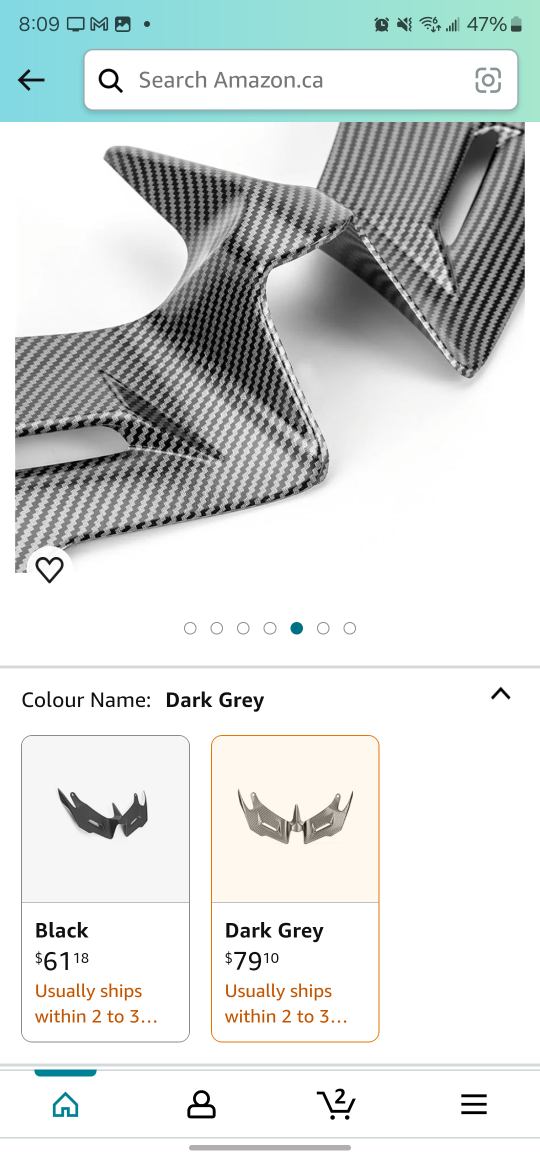The height and width of the screenshot is (1158, 540).
Task: Open hamburger menu icon
Action: [474, 1105]
